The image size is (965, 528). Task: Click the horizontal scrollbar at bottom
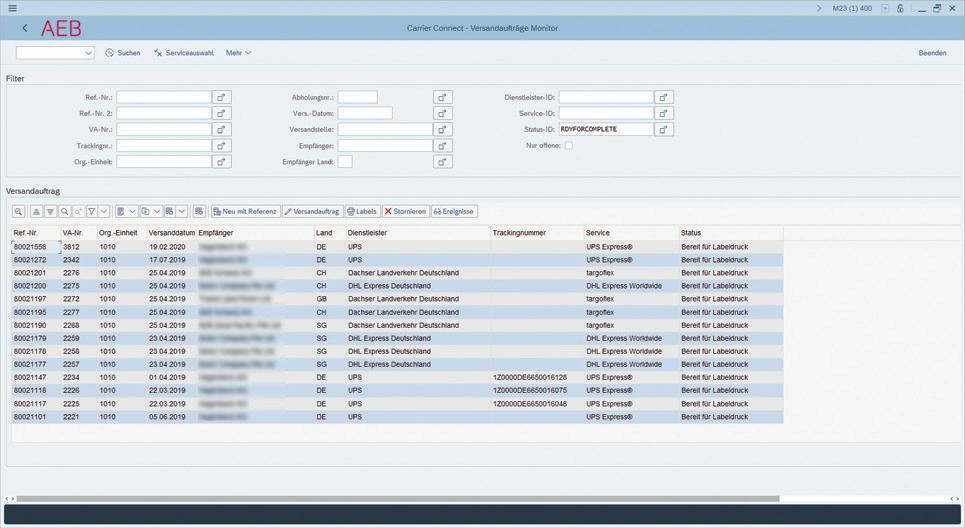click(x=398, y=498)
